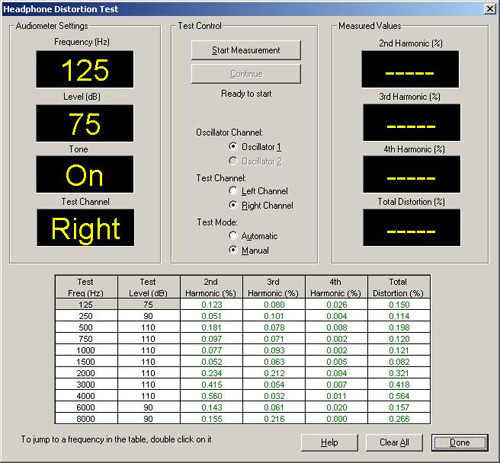Click total distortion value 0.584
This screenshot has height=463, width=500.
pyautogui.click(x=399, y=396)
